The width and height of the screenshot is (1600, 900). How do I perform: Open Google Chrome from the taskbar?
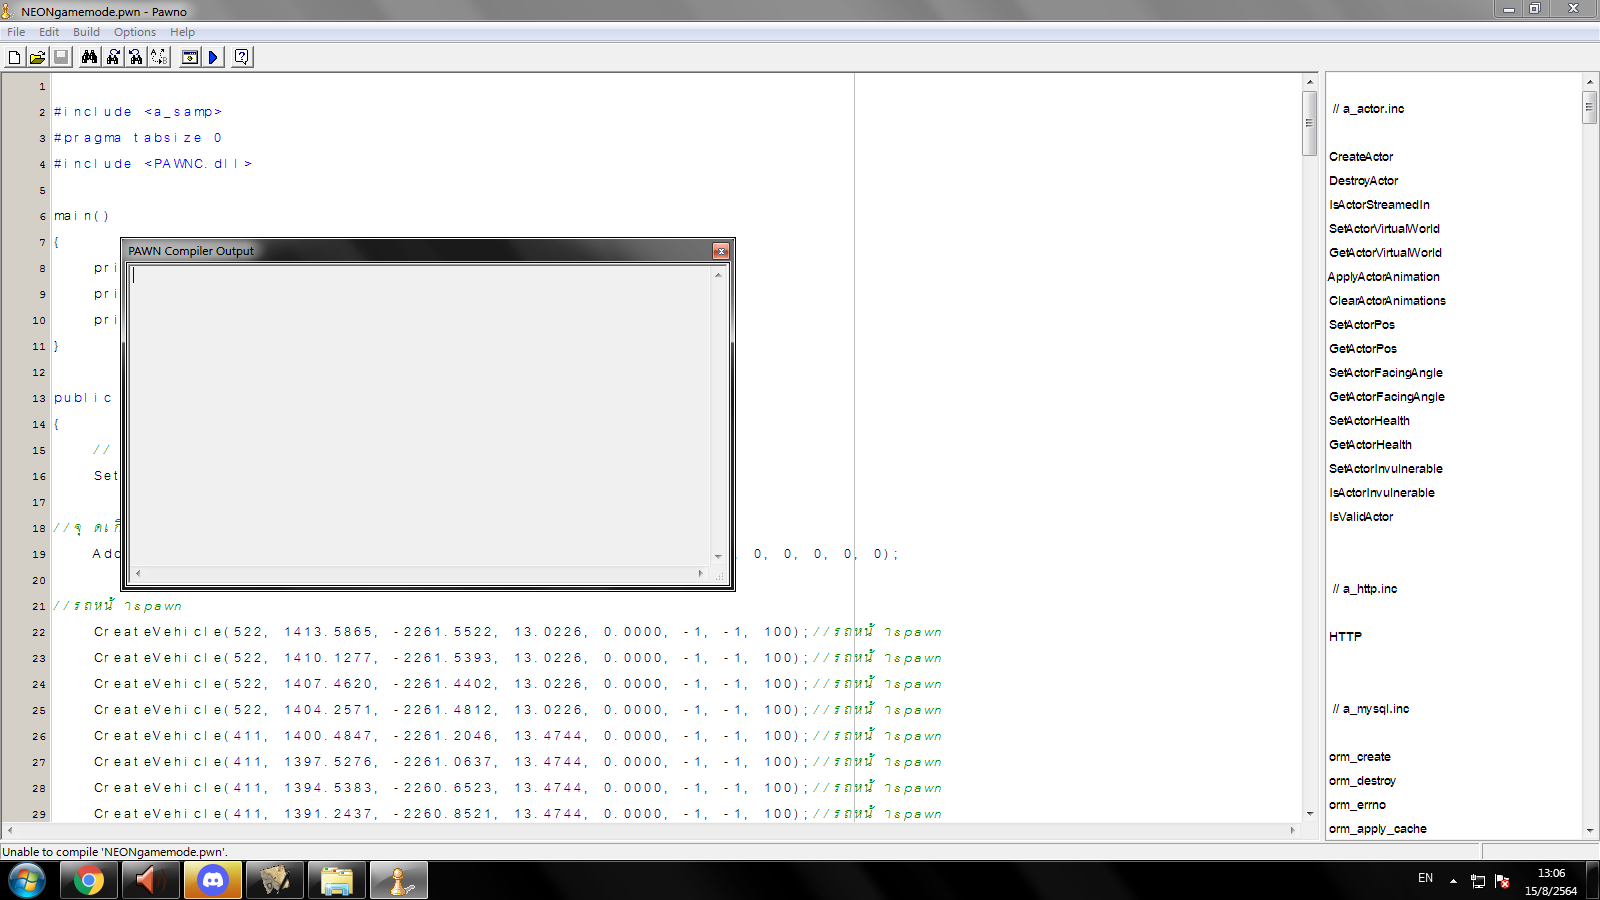(x=88, y=881)
